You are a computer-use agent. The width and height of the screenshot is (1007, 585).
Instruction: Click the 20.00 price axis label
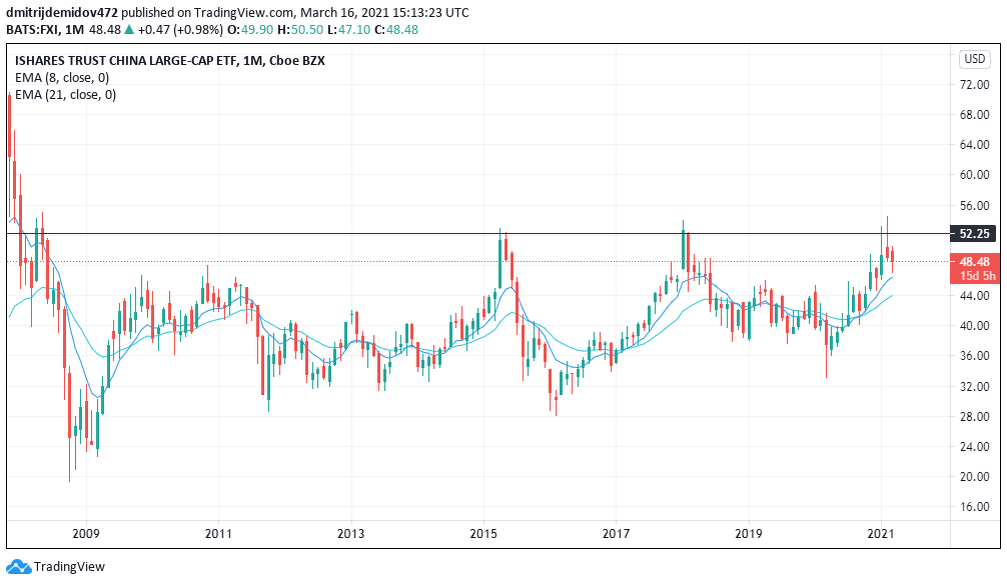point(974,476)
